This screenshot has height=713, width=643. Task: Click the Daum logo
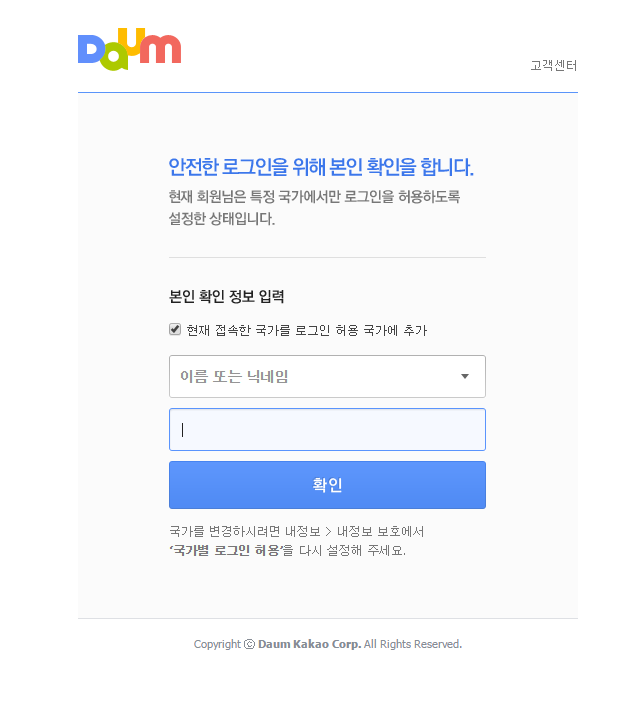(x=130, y=49)
